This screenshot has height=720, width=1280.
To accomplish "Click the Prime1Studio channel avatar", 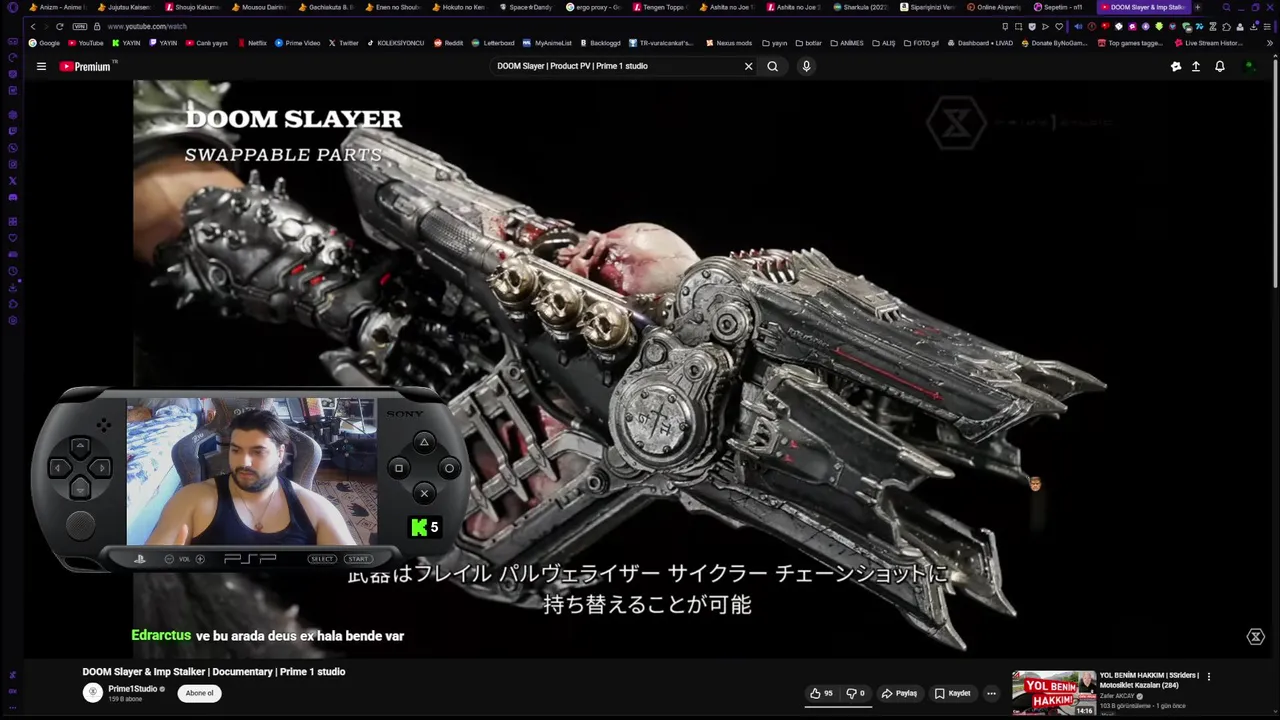I will (93, 692).
